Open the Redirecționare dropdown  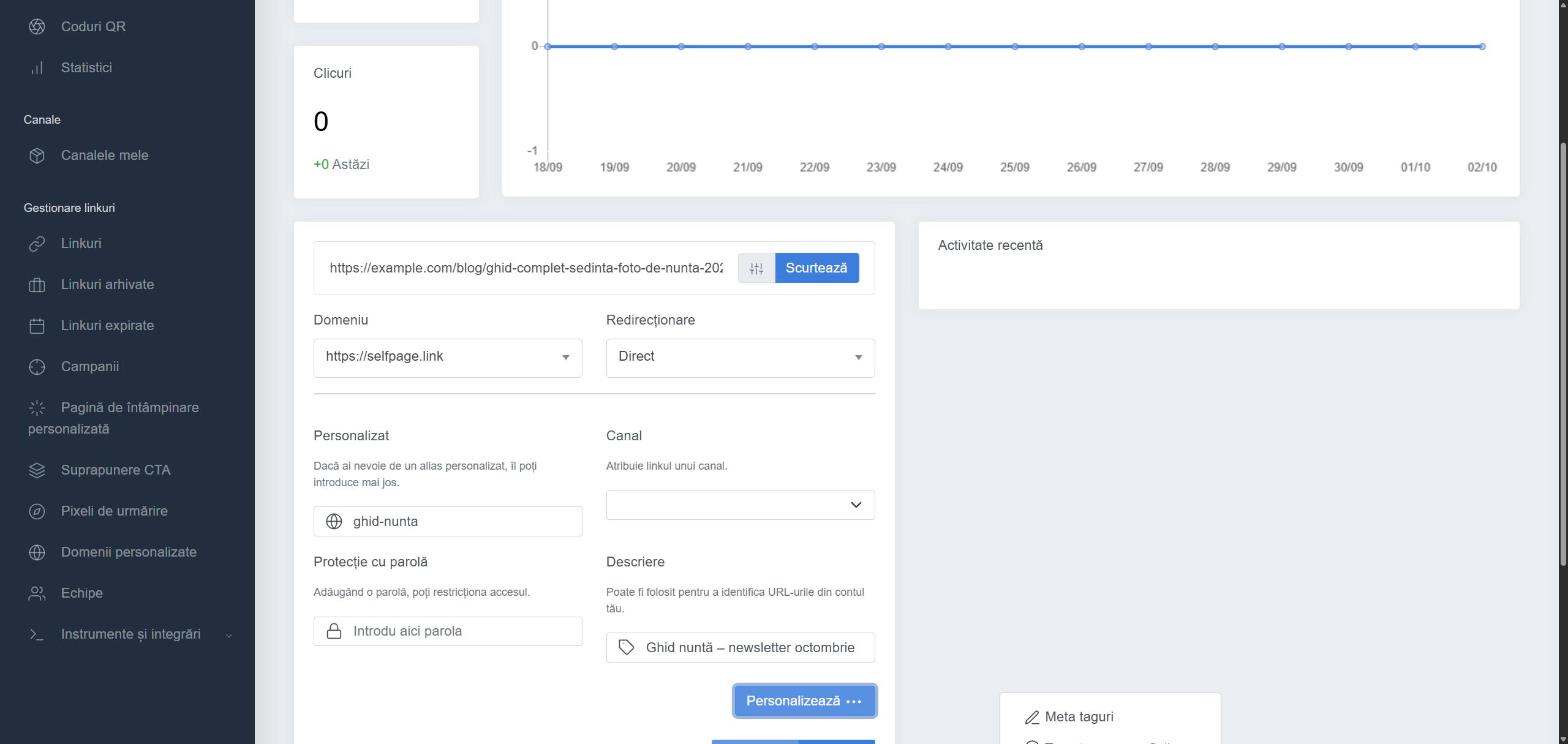tap(740, 357)
